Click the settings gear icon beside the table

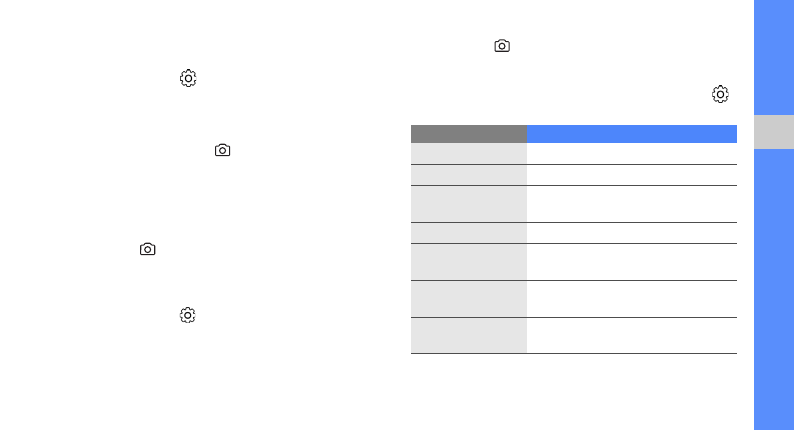pos(720,94)
